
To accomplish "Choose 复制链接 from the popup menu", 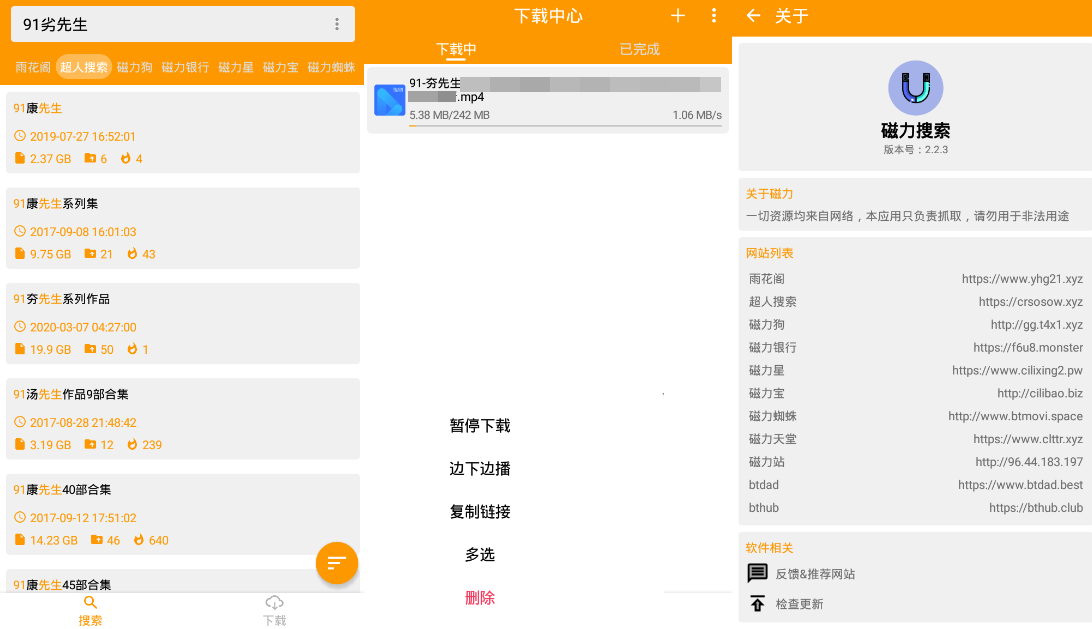I will pos(480,512).
